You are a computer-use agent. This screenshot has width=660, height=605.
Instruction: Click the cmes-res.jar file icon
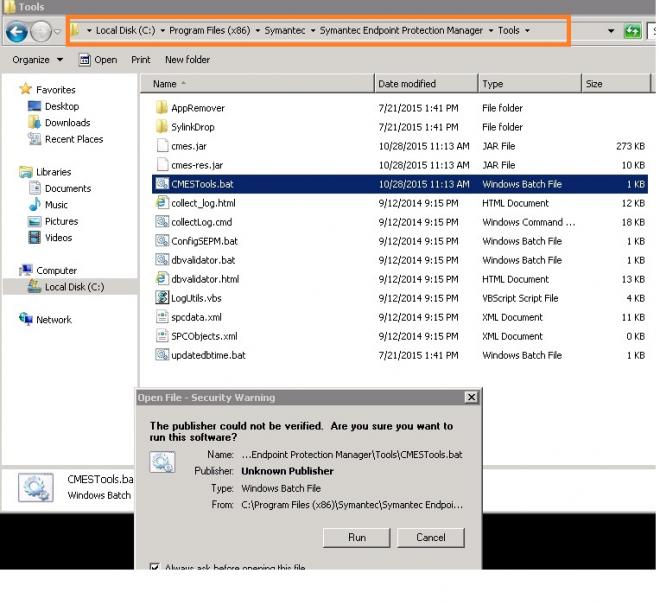162,165
